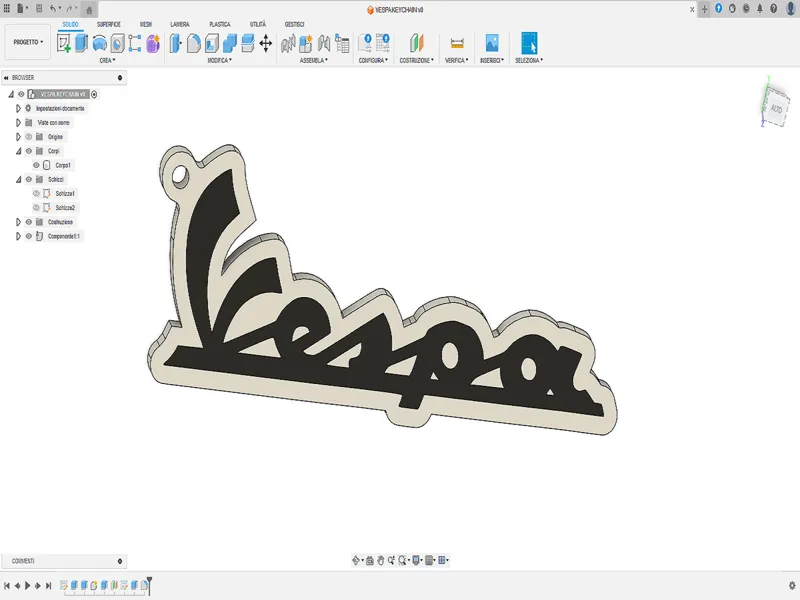Select the Shell tool
Screen dimensions: 800x600
pos(212,43)
